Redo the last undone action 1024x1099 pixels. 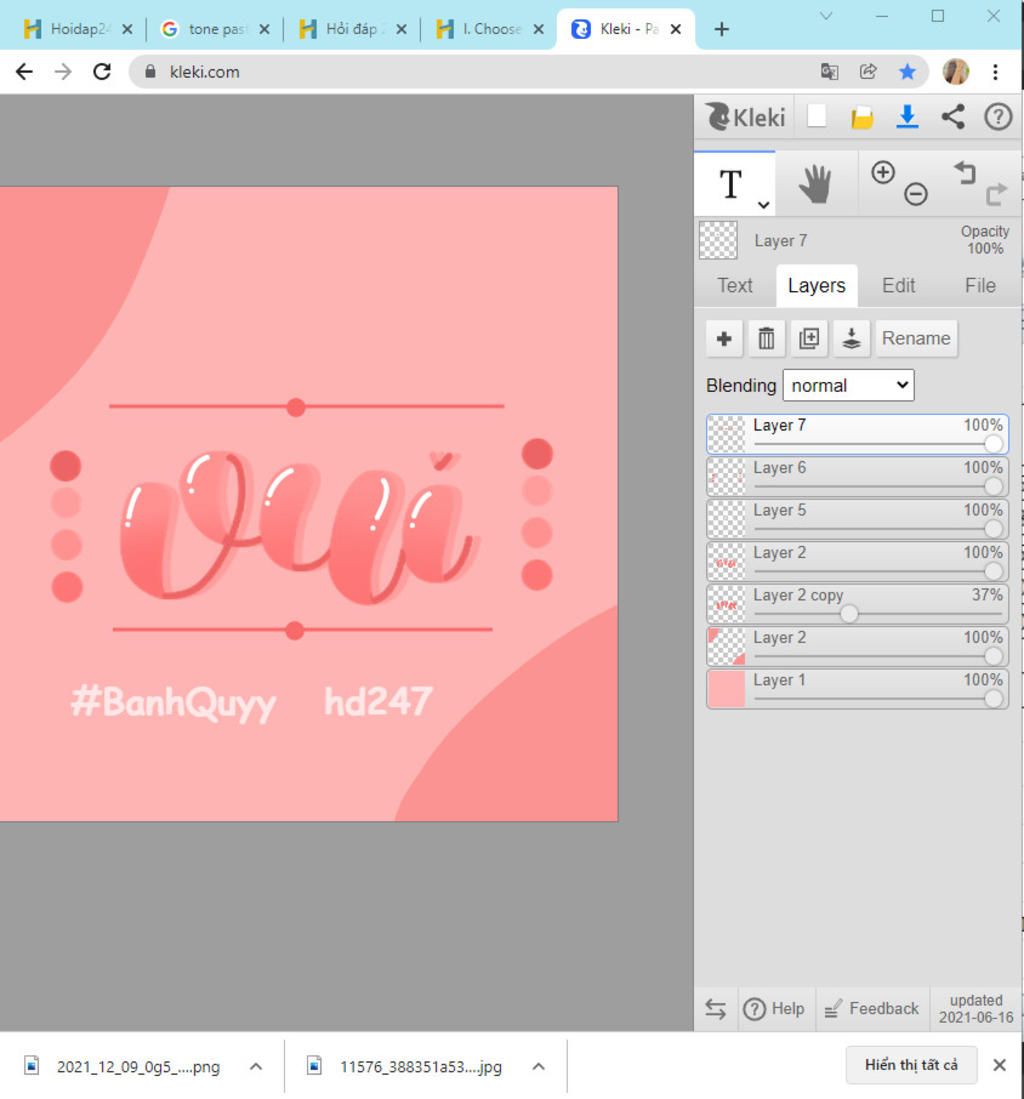(996, 194)
